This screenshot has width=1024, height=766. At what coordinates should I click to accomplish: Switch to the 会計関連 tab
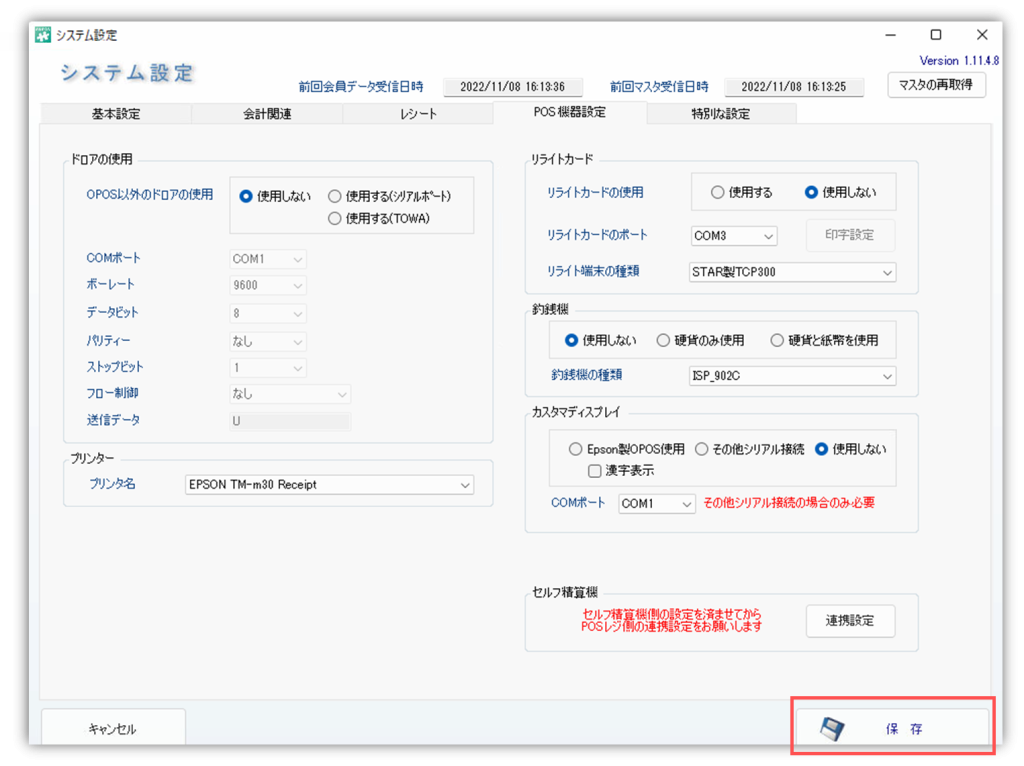point(267,114)
